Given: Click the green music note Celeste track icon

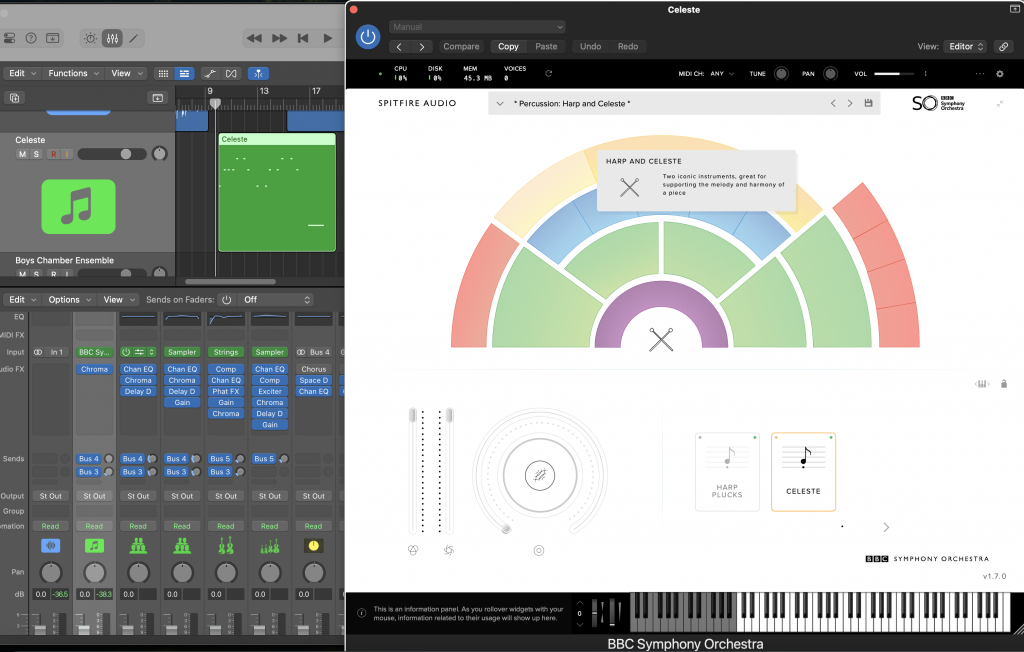Looking at the screenshot, I should tap(78, 206).
